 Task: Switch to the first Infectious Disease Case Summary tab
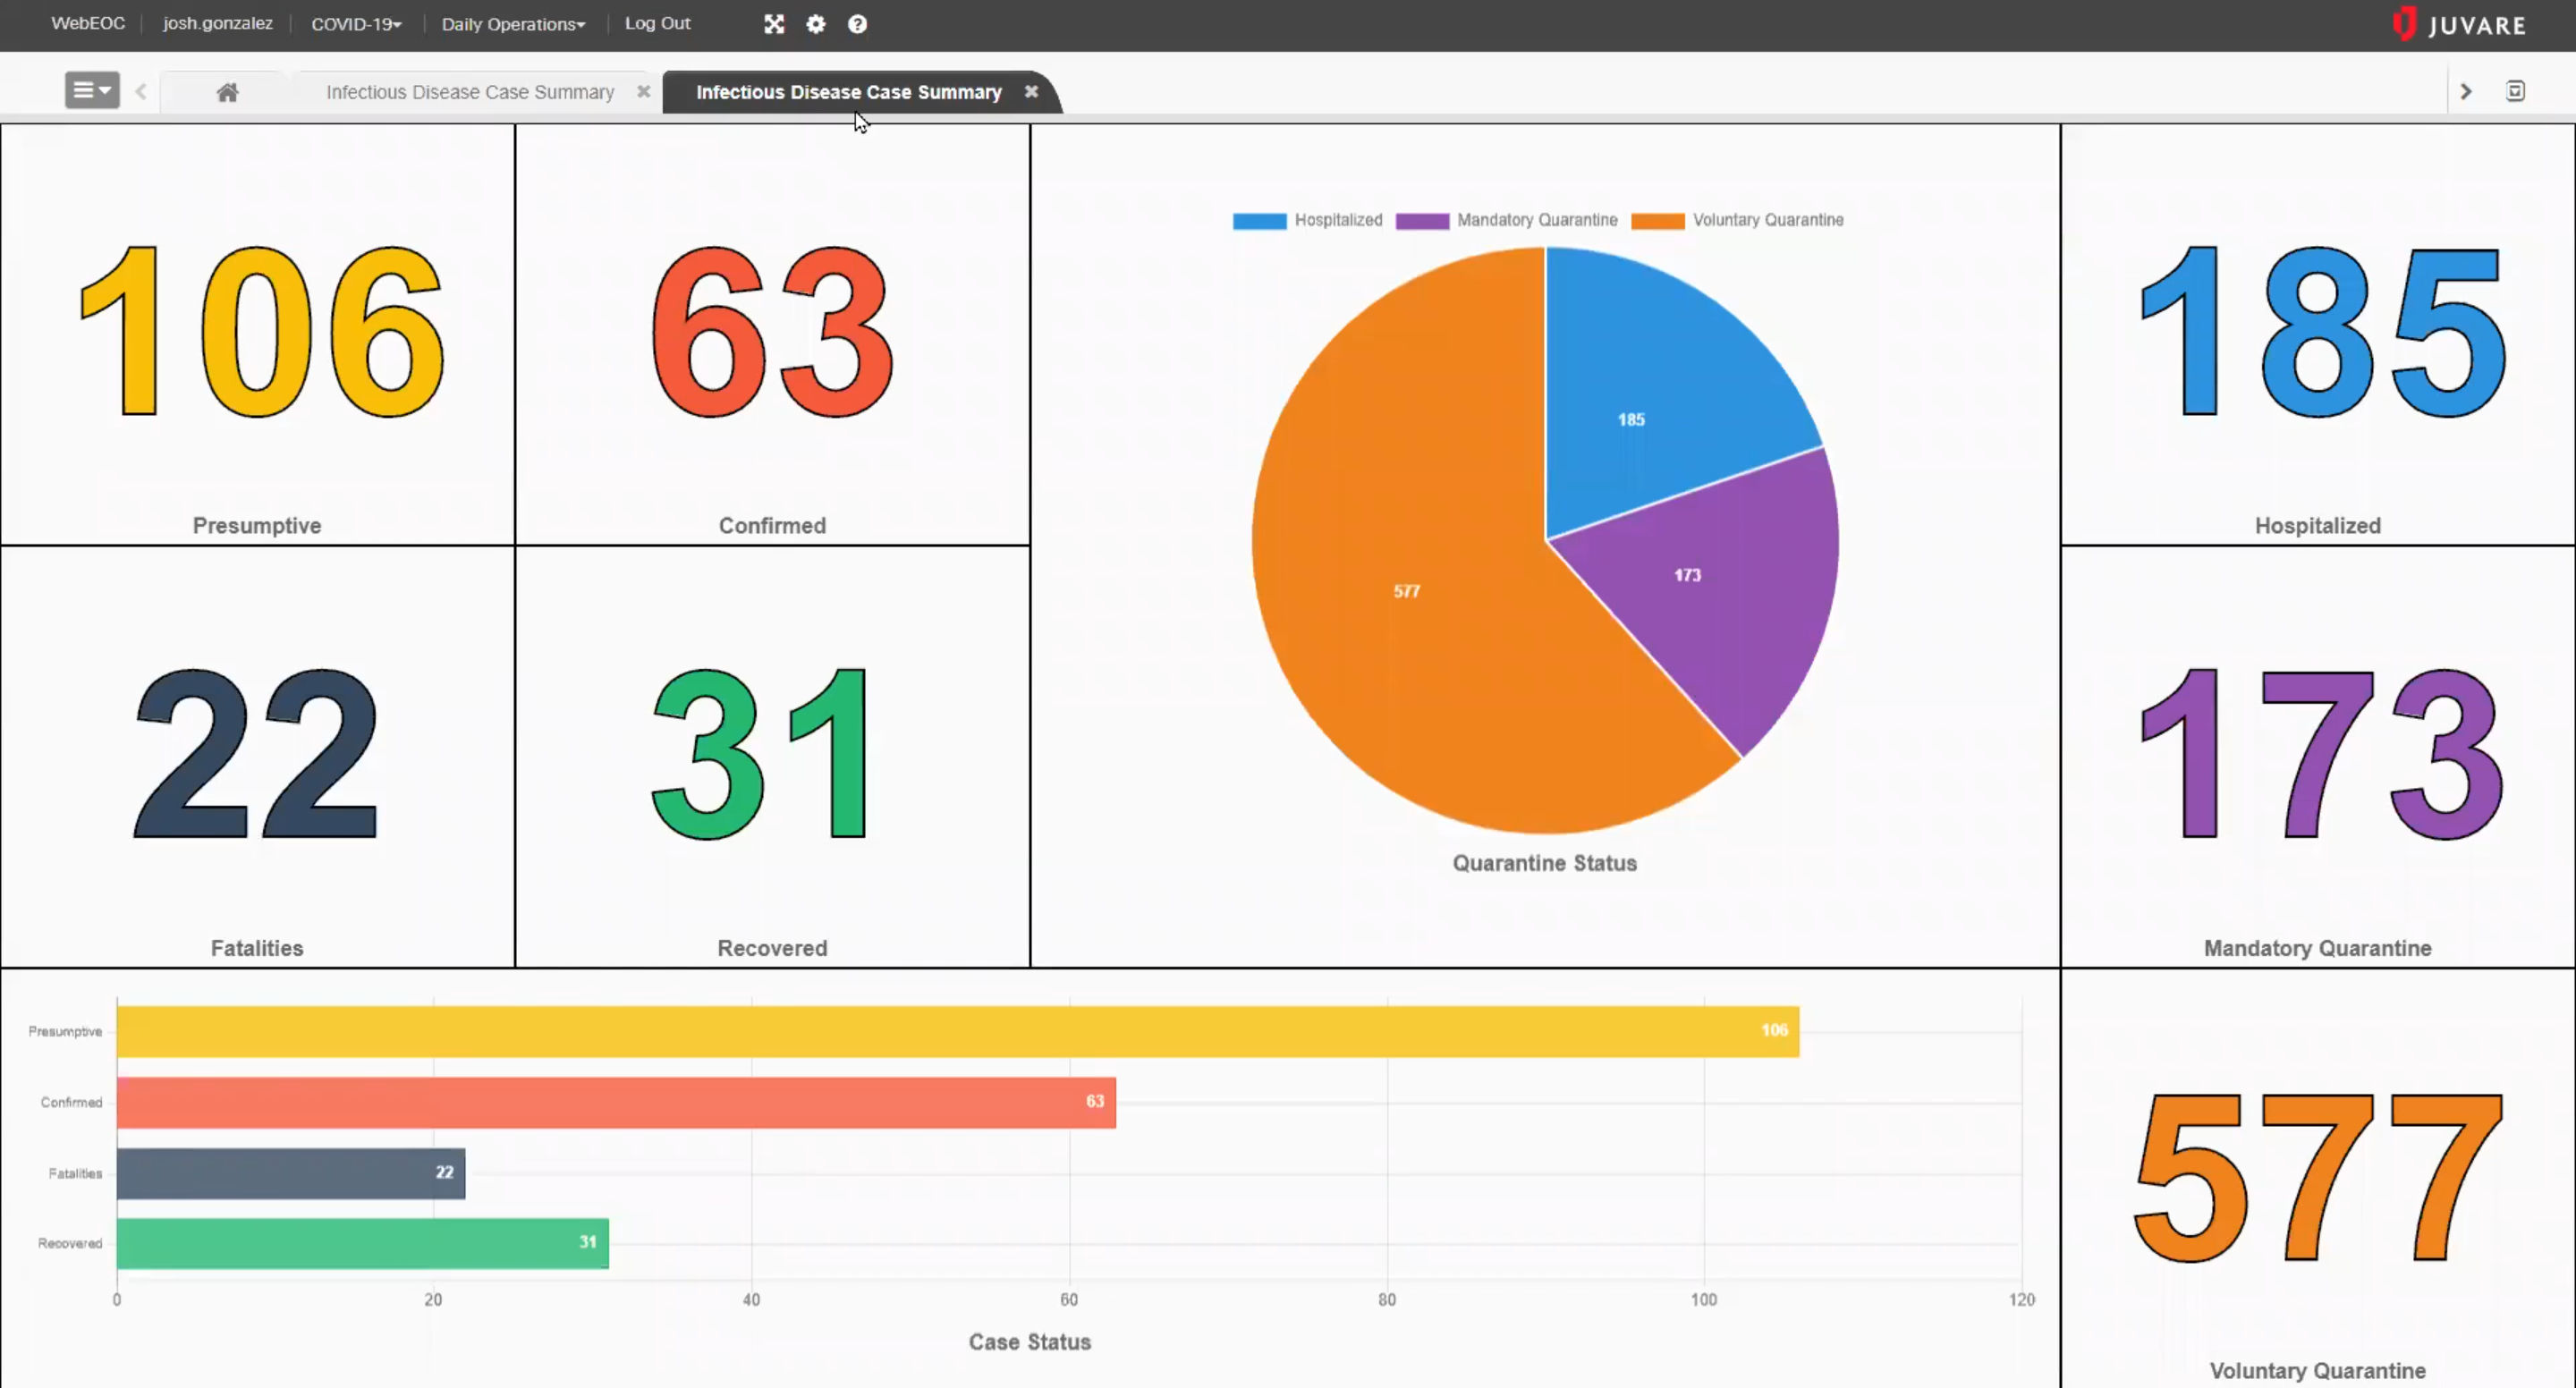pos(470,90)
